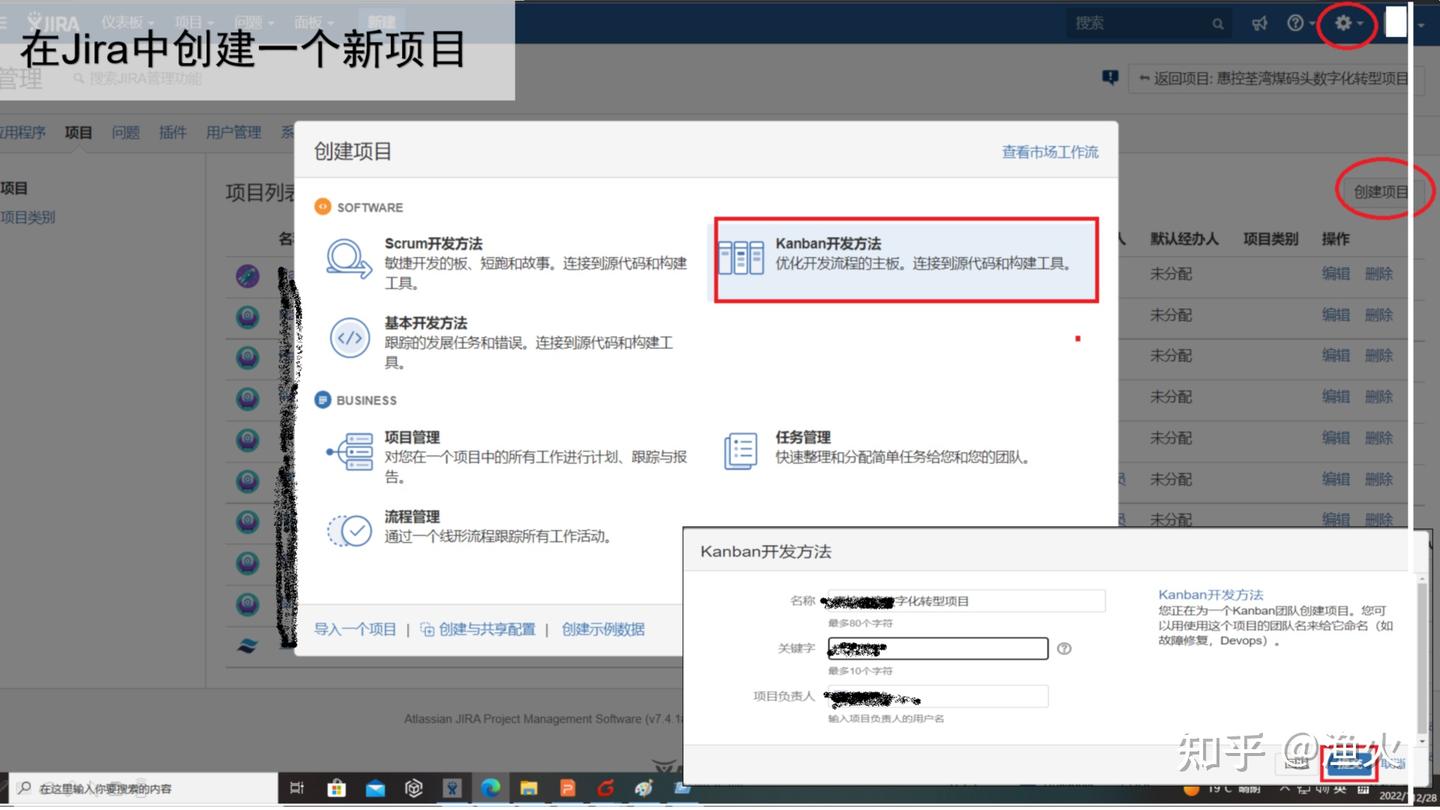Click the help icon beside 关键字 field
Viewport: 1440px width, 810px height.
(x=1064, y=649)
